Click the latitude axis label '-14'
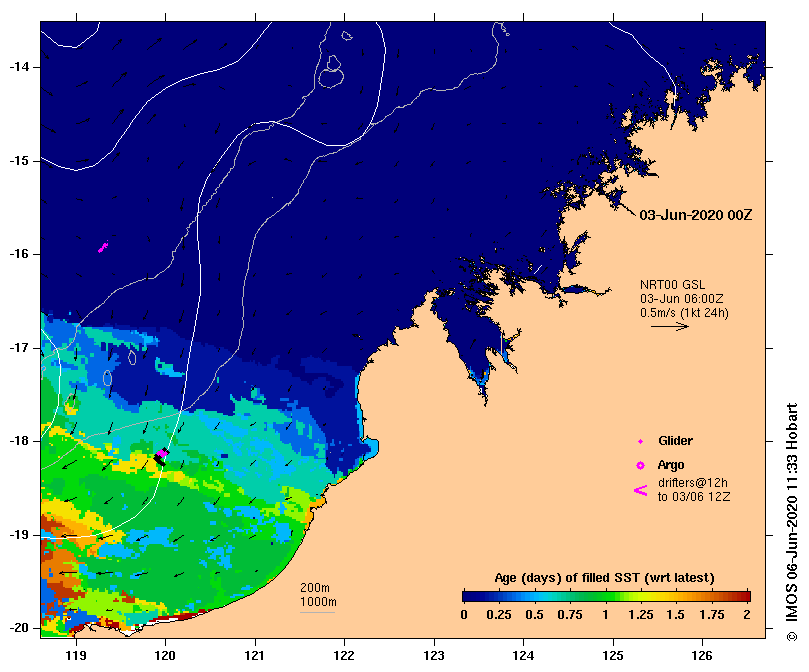Screen dimensions: 809x672 coord(19,67)
